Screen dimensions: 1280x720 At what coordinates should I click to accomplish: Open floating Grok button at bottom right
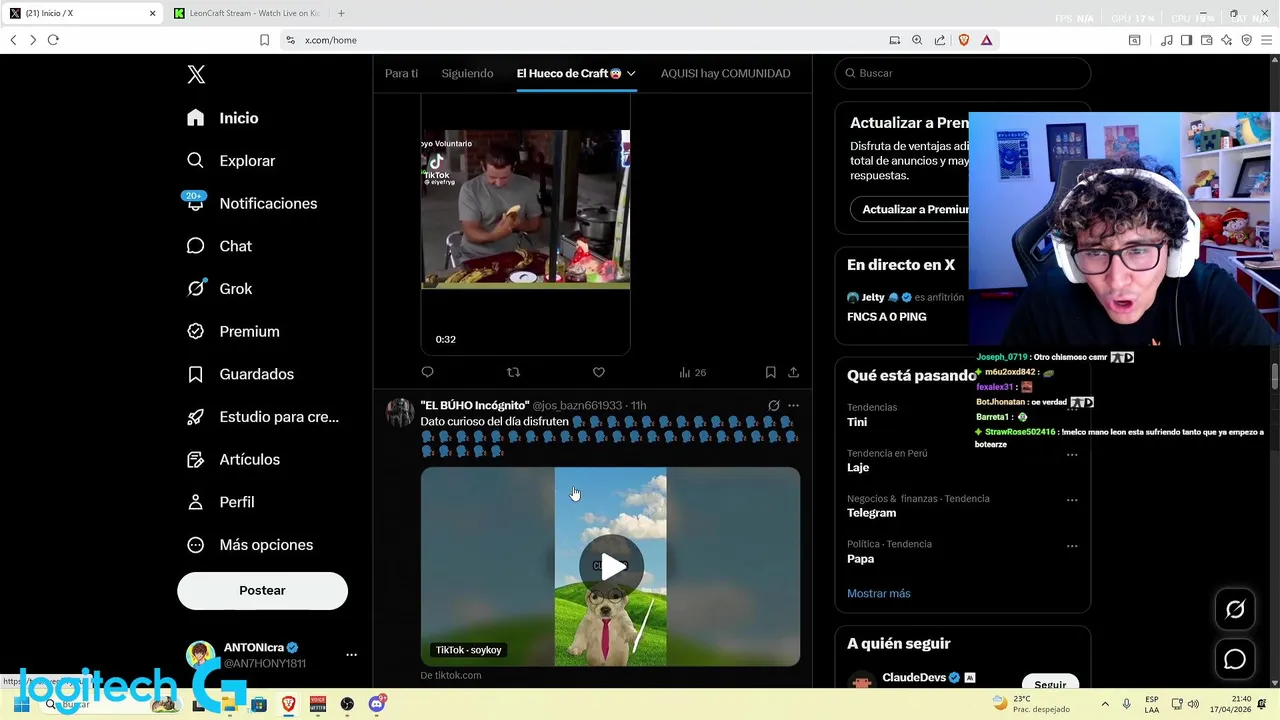click(1235, 609)
